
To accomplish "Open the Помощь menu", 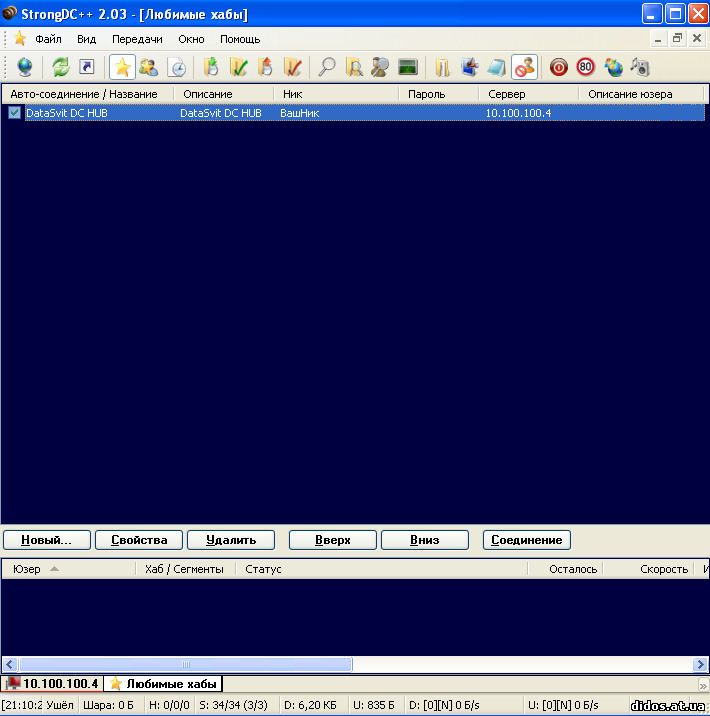I will (x=240, y=39).
